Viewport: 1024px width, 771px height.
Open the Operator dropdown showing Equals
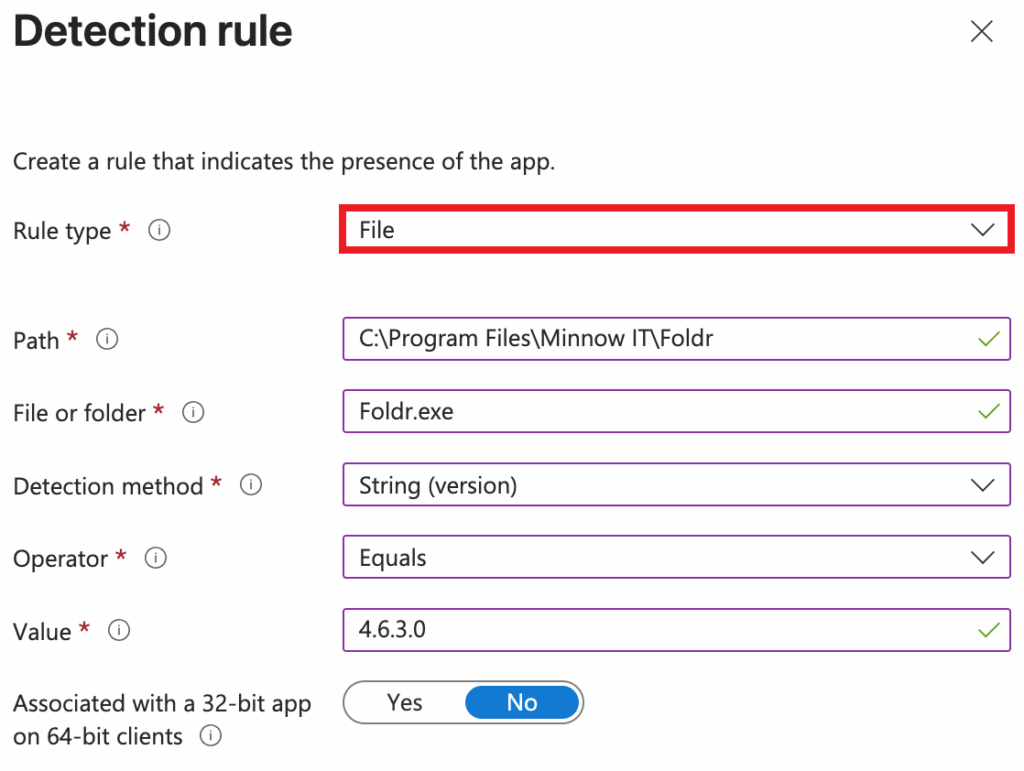[x=676, y=558]
